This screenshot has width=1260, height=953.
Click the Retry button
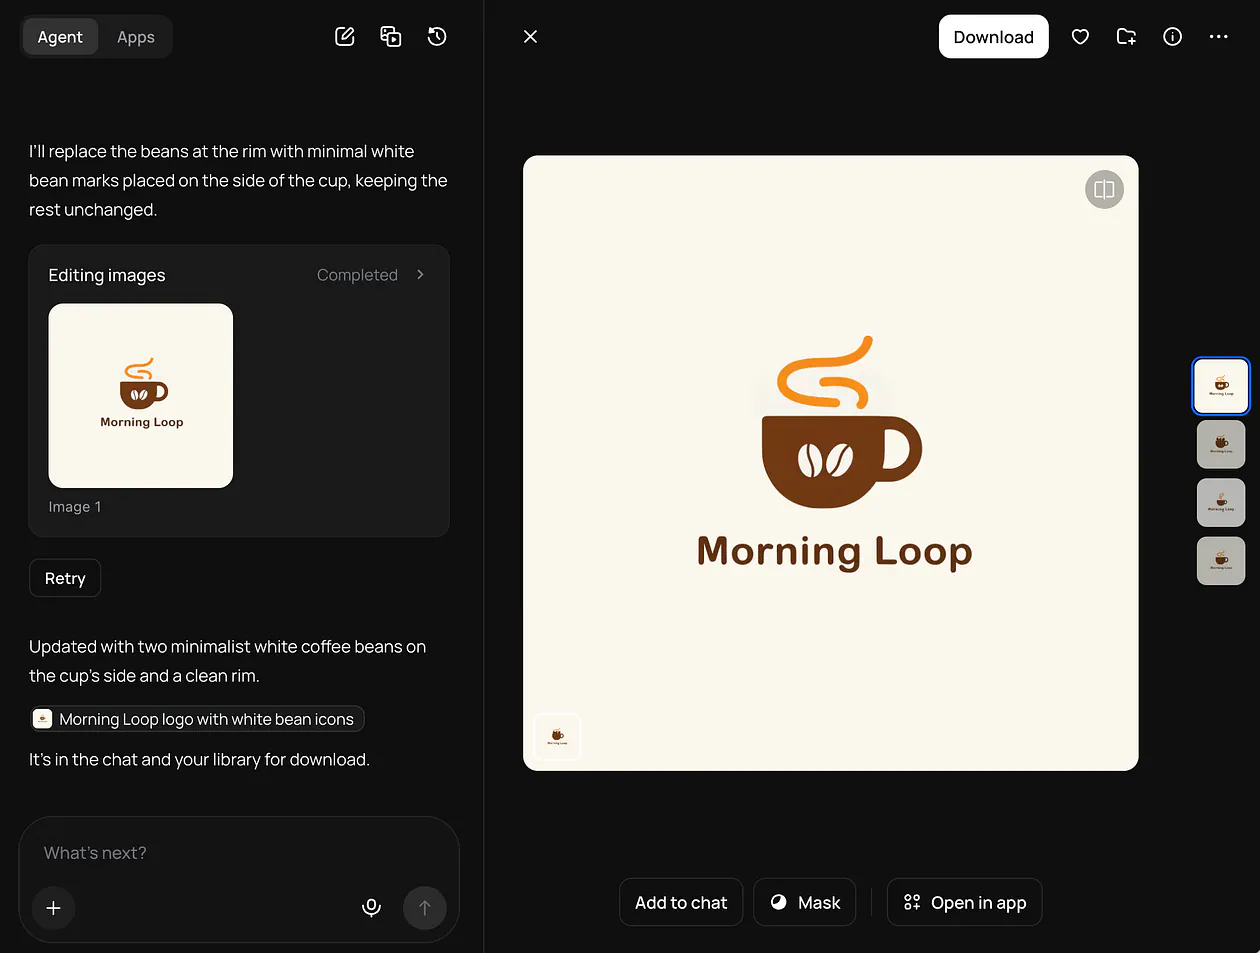click(x=65, y=578)
